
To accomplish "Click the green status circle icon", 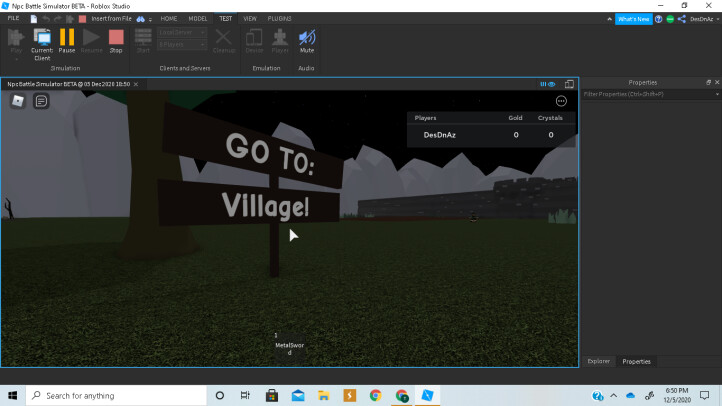I will click(x=670, y=19).
